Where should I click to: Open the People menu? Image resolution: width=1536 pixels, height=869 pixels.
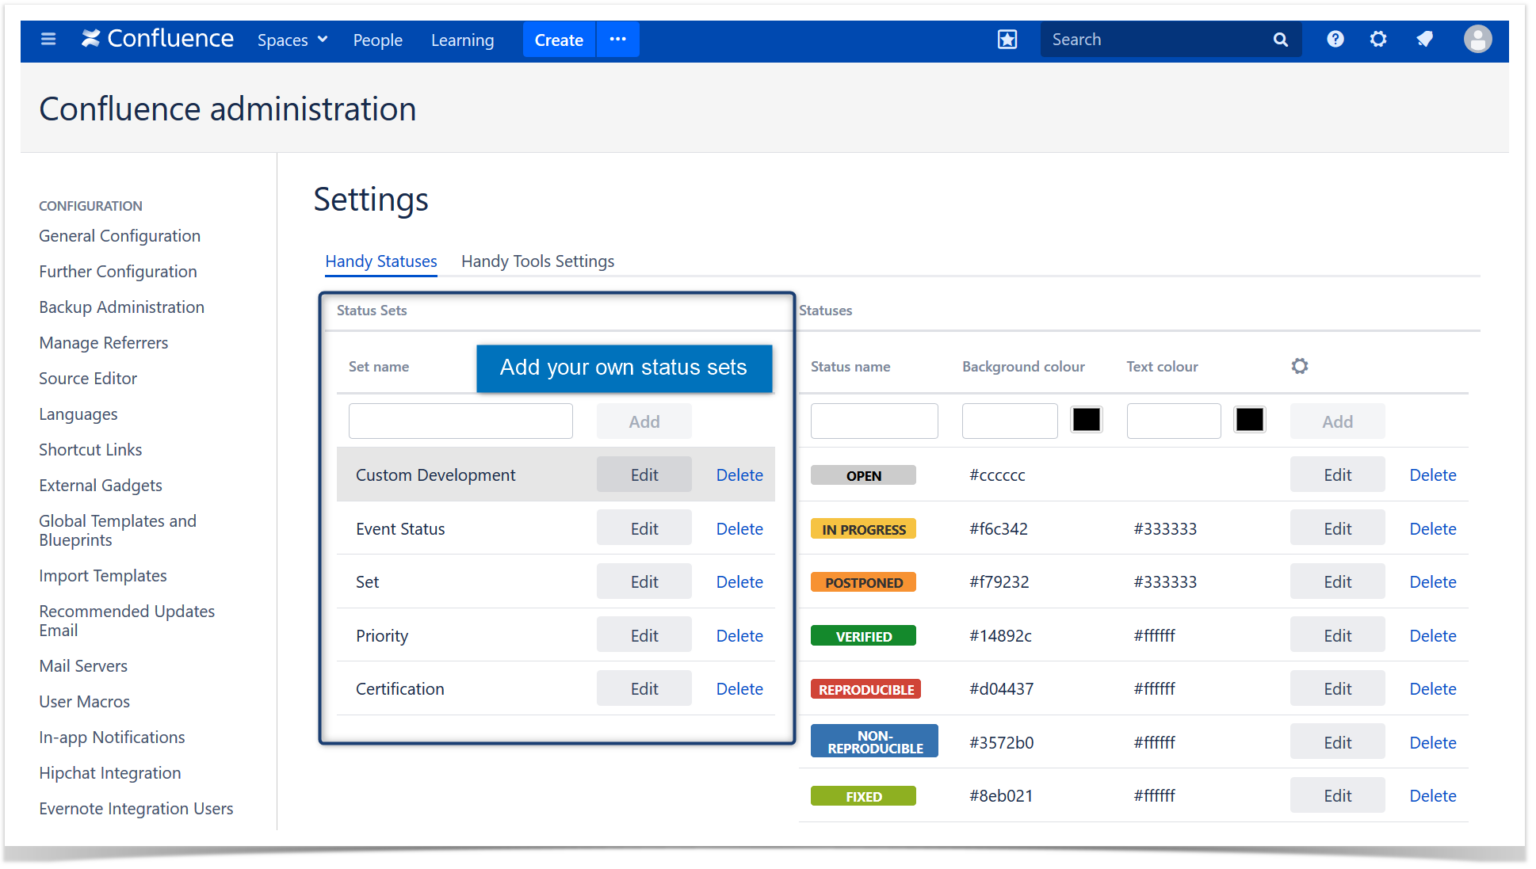pos(377,40)
